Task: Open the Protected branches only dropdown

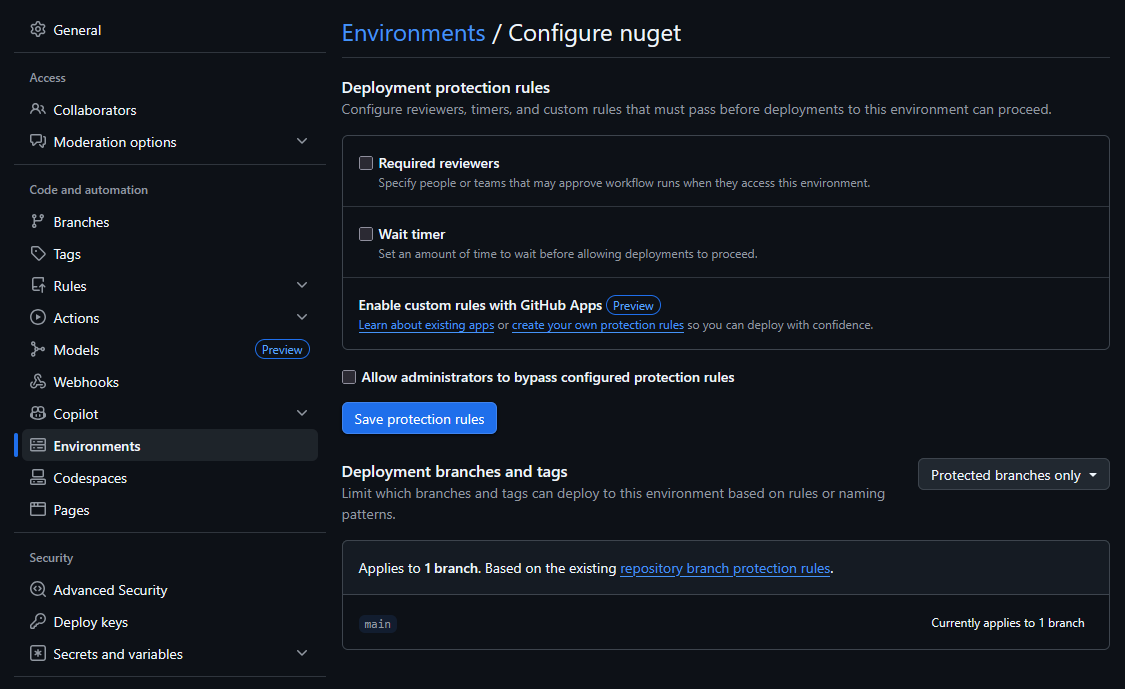Action: click(x=1013, y=474)
